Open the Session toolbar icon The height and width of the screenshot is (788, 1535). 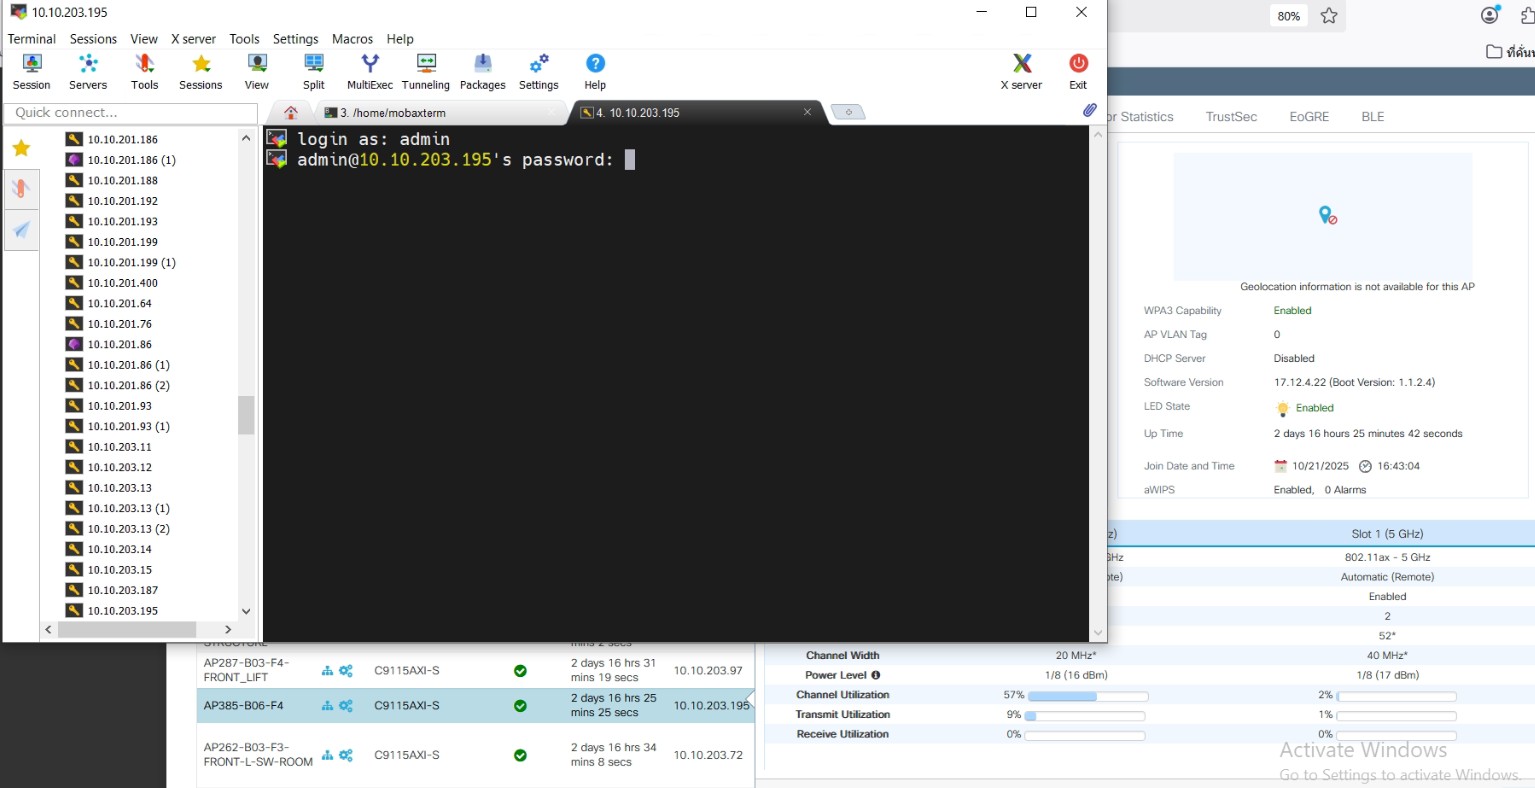click(31, 71)
